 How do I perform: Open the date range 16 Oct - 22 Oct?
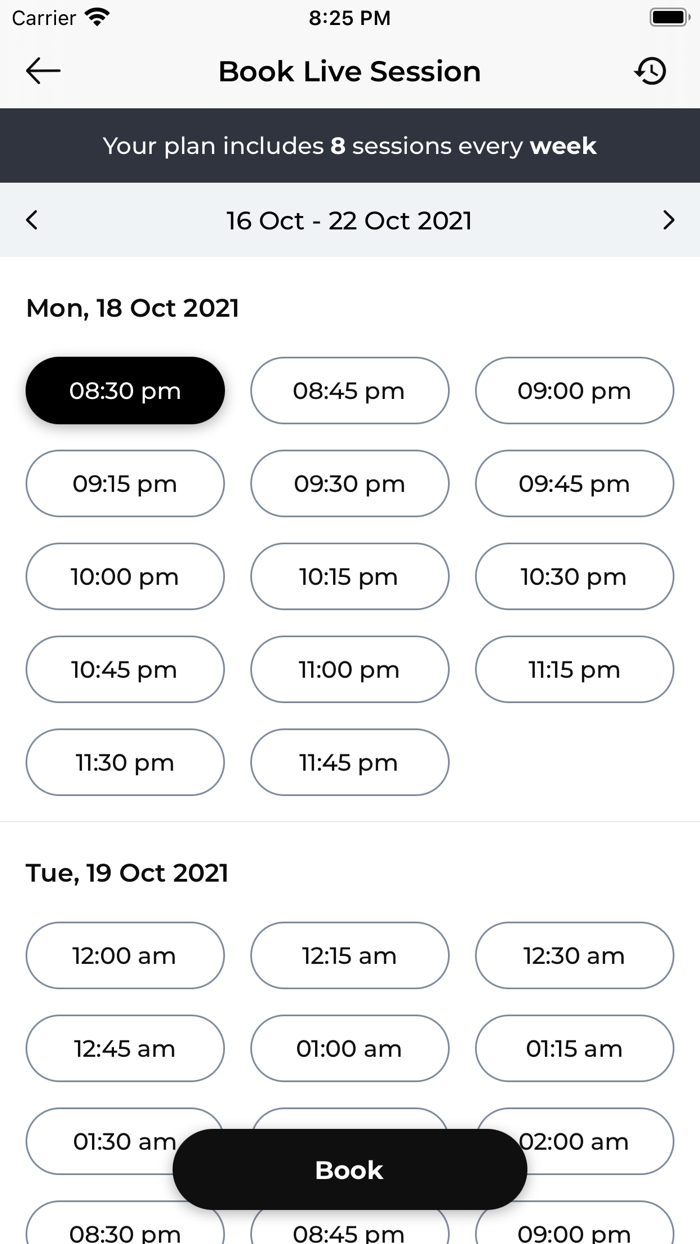point(349,220)
